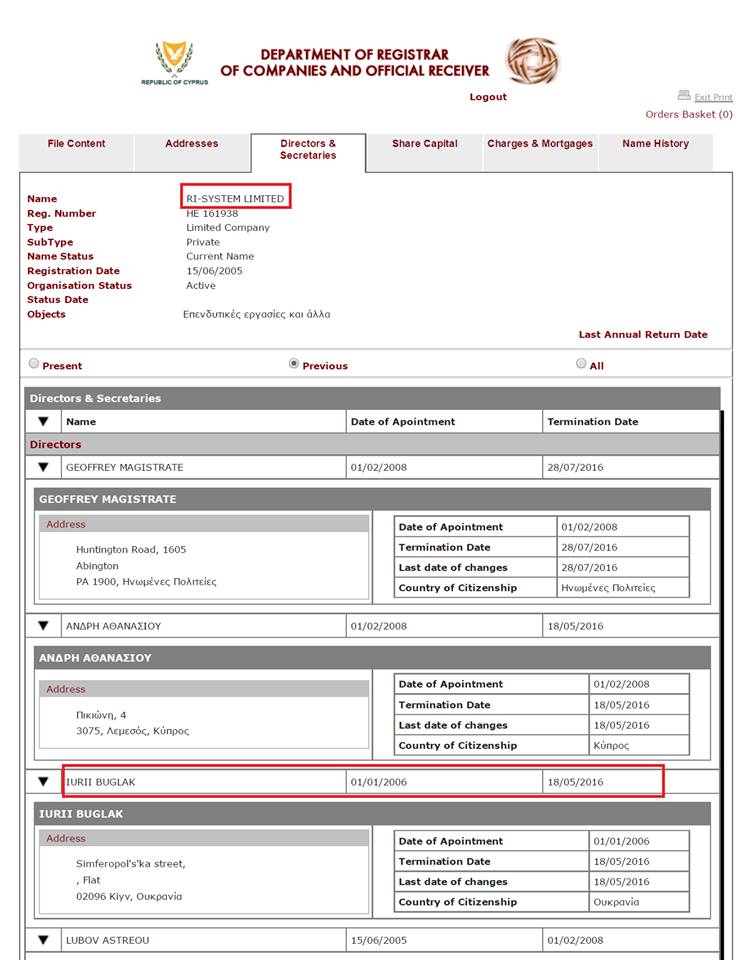Collapse the Iurii Buglak director row
755x960 pixels.
pos(43,782)
